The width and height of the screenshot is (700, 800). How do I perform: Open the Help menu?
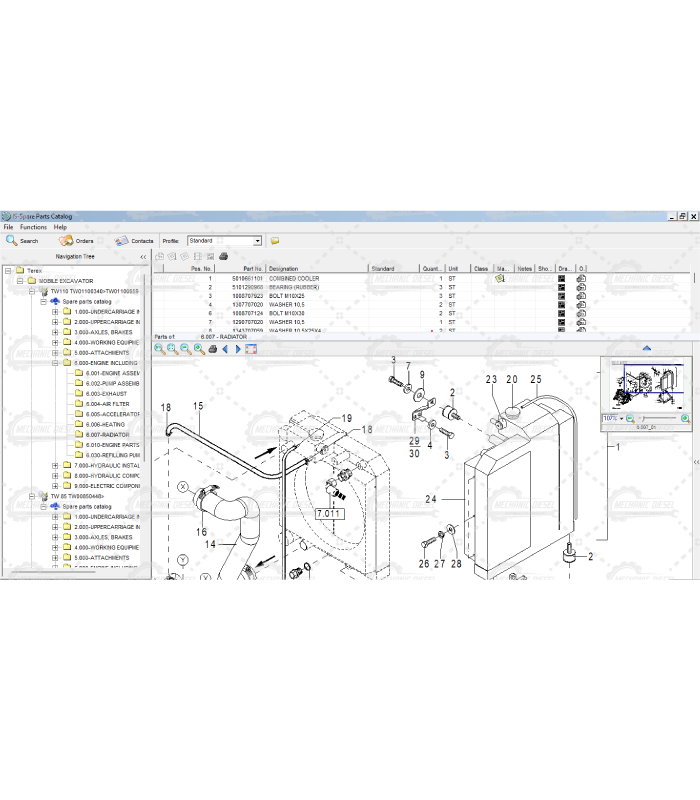(60, 227)
